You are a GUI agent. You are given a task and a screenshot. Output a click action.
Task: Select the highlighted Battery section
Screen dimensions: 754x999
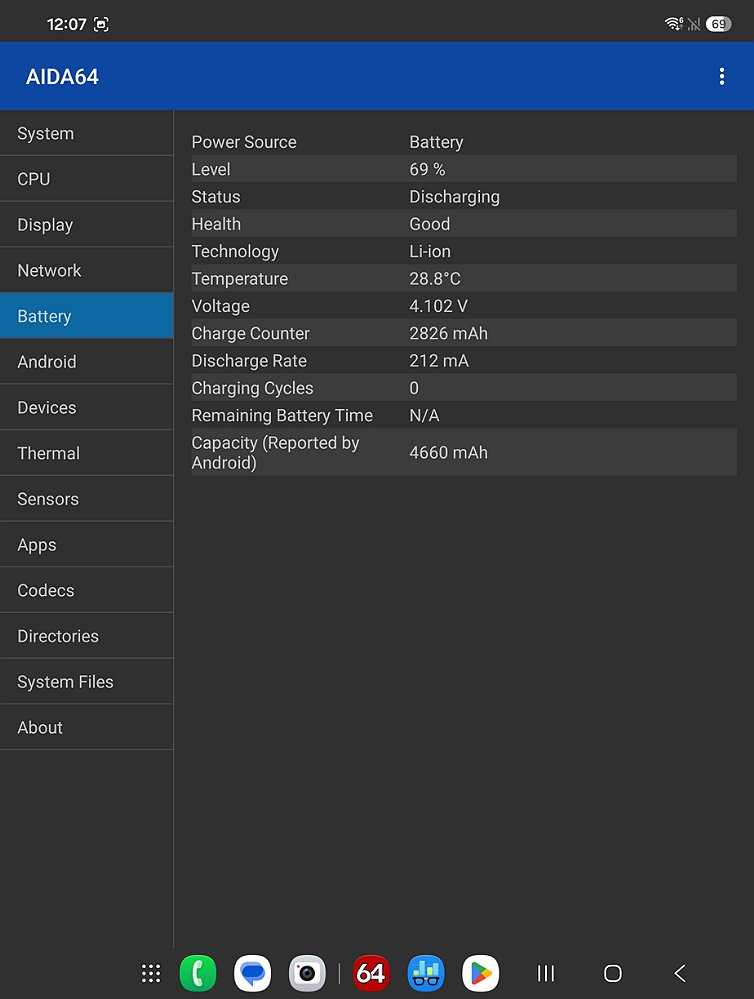point(87,316)
